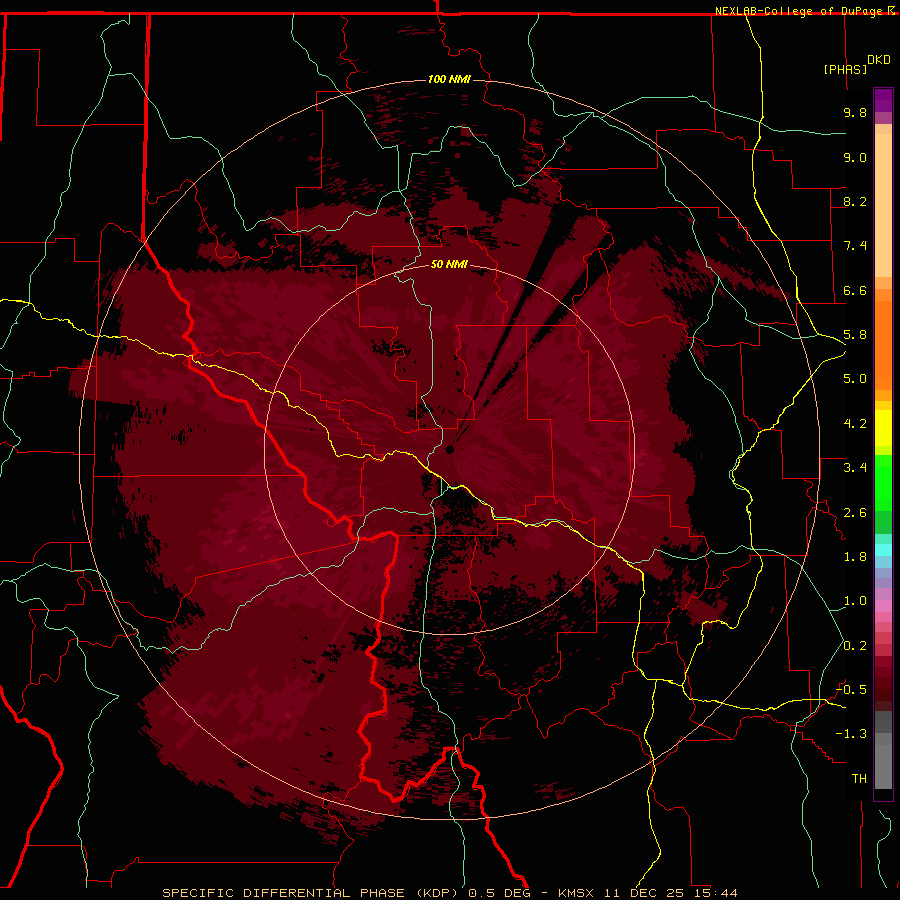
Task: Click the 9.0 value on the color scale
Action: click(x=855, y=157)
